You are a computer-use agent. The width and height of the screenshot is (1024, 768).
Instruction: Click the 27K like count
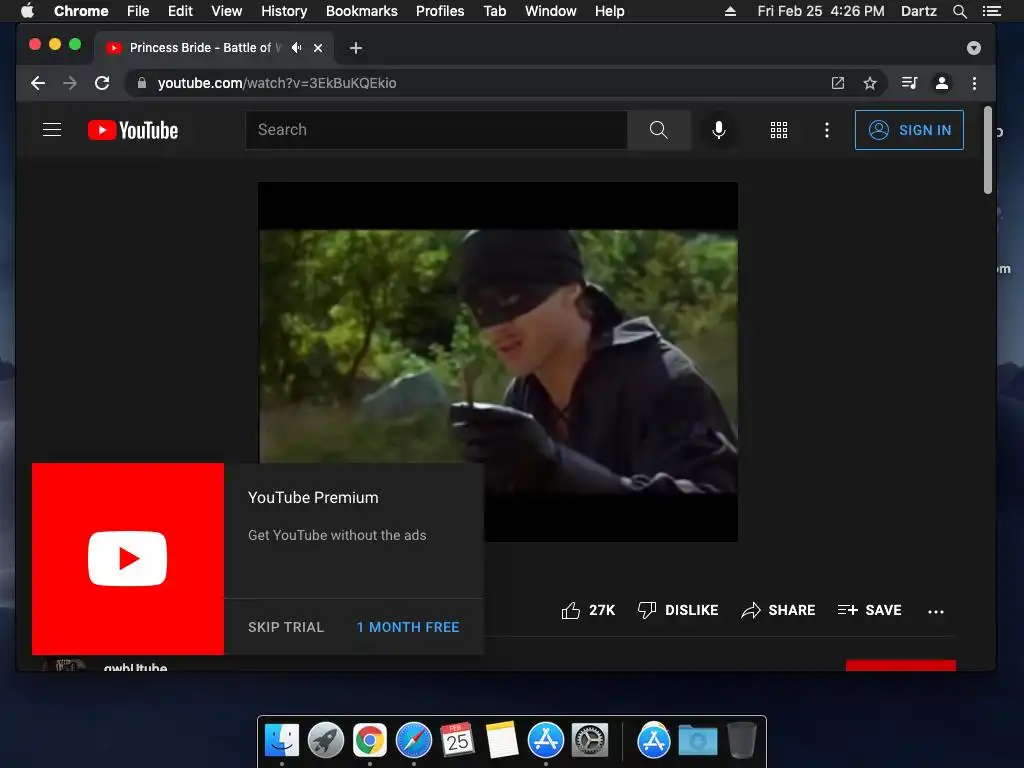[x=602, y=610]
